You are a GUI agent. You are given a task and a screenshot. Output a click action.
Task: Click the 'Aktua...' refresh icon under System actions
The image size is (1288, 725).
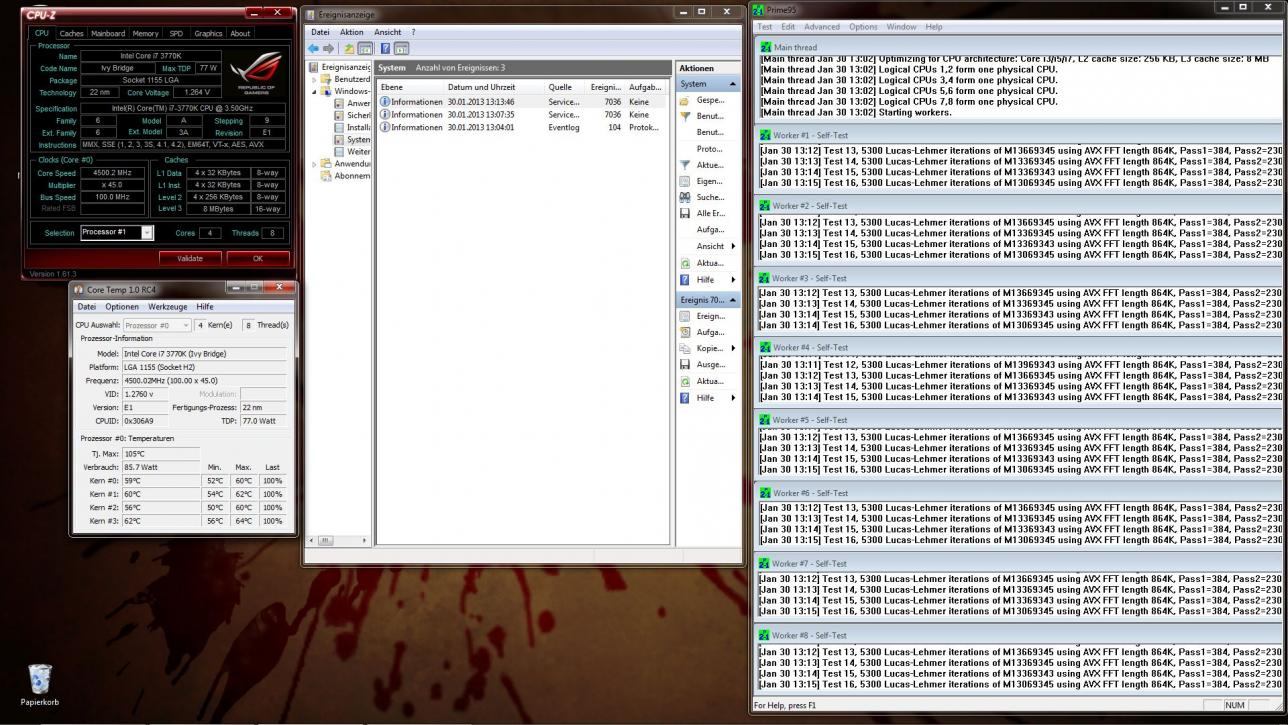tap(685, 263)
